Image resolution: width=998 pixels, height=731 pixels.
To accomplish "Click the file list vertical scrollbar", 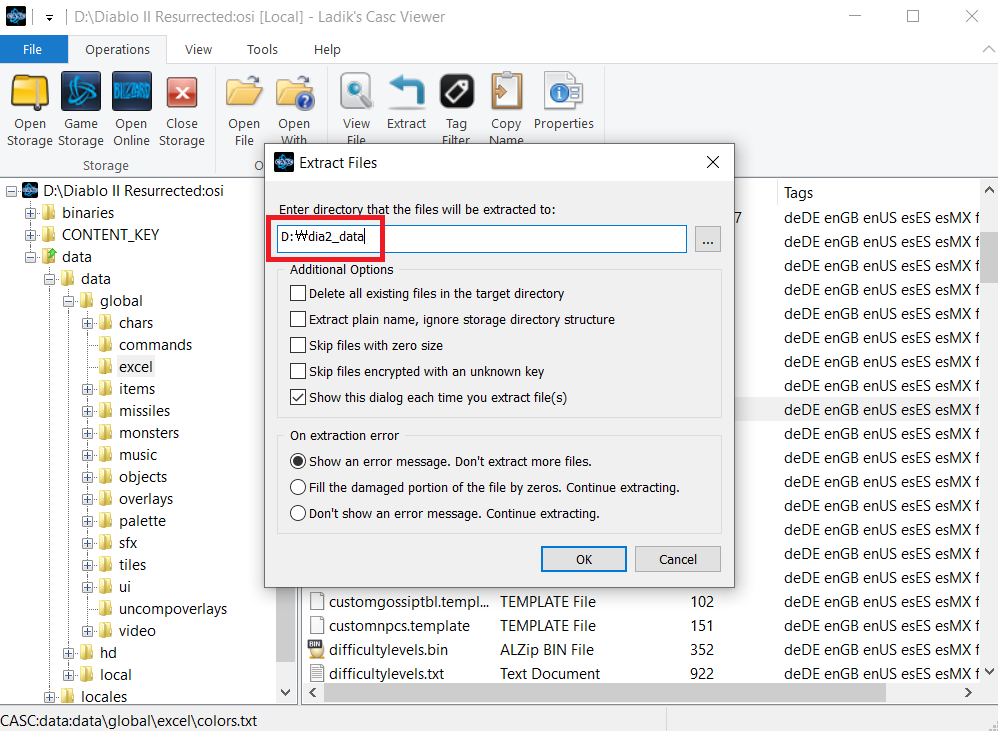I will point(988,257).
